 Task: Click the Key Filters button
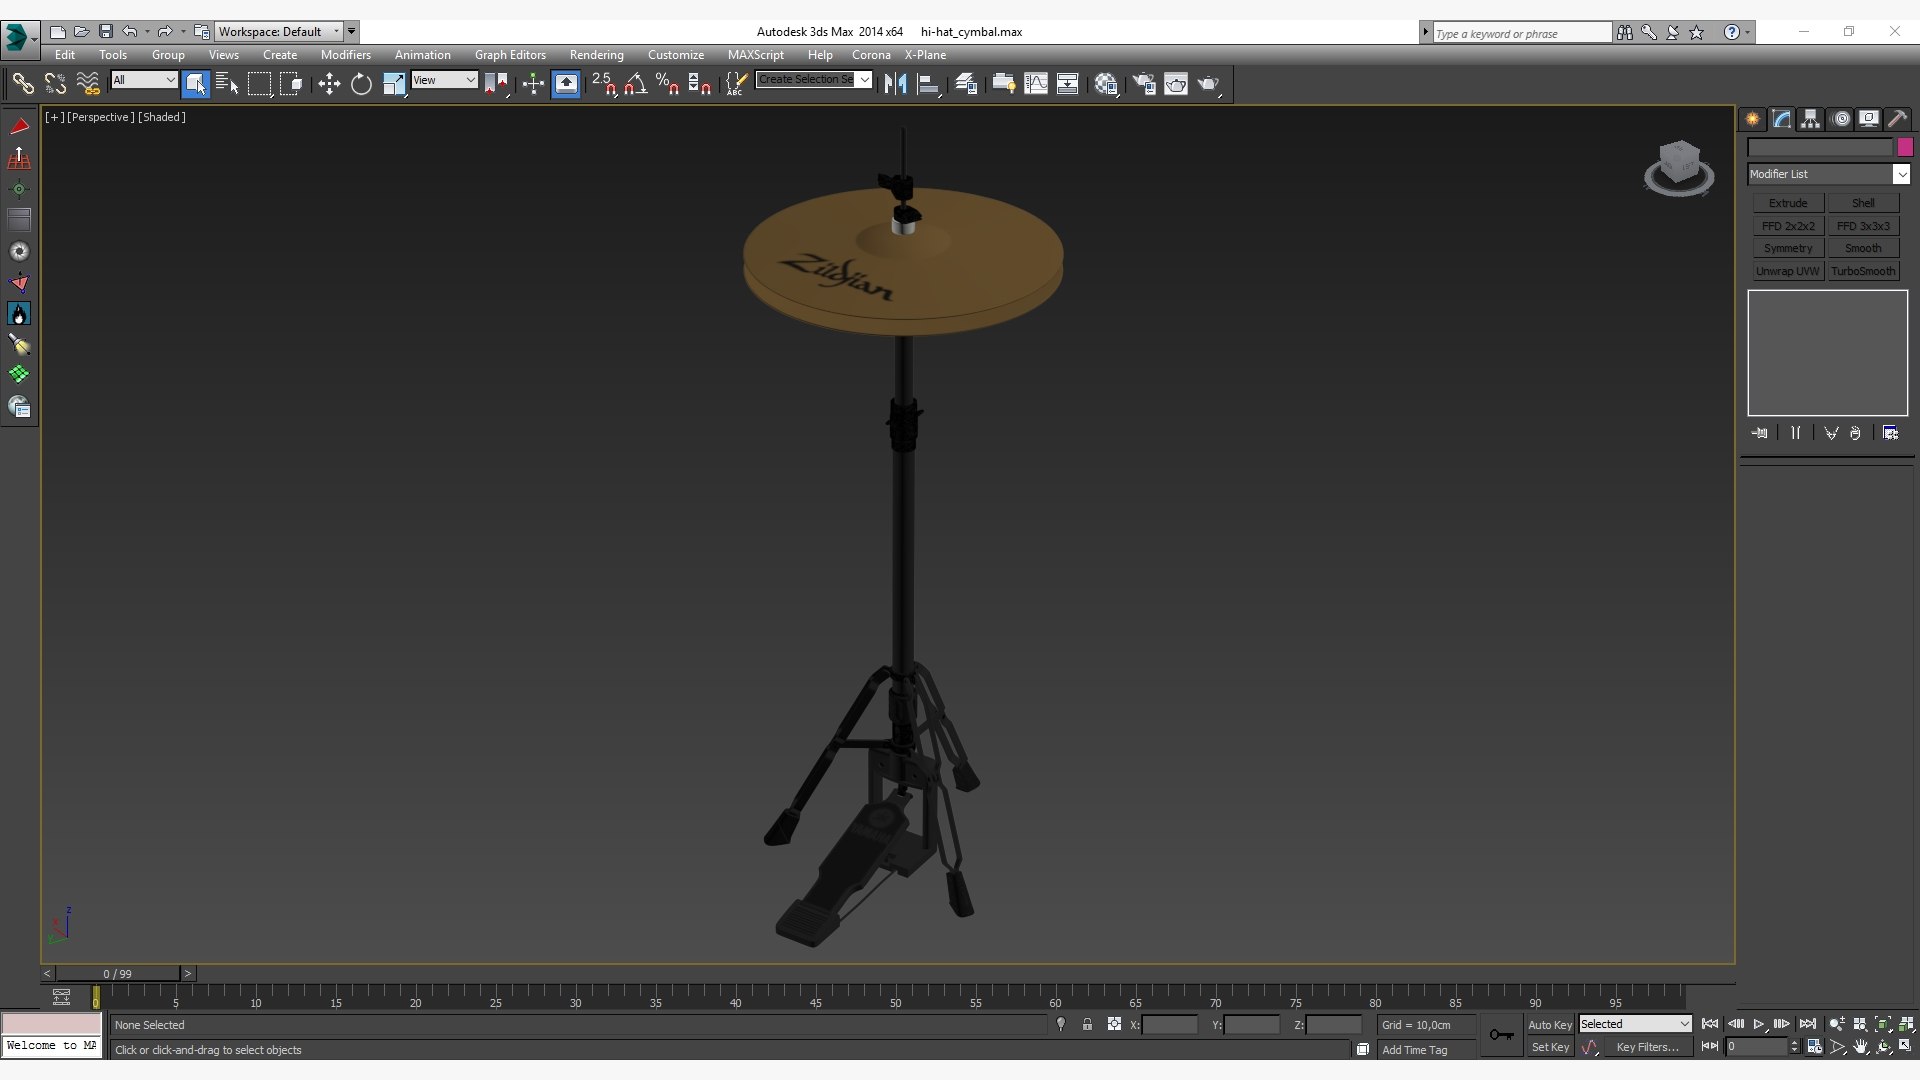1647,1047
